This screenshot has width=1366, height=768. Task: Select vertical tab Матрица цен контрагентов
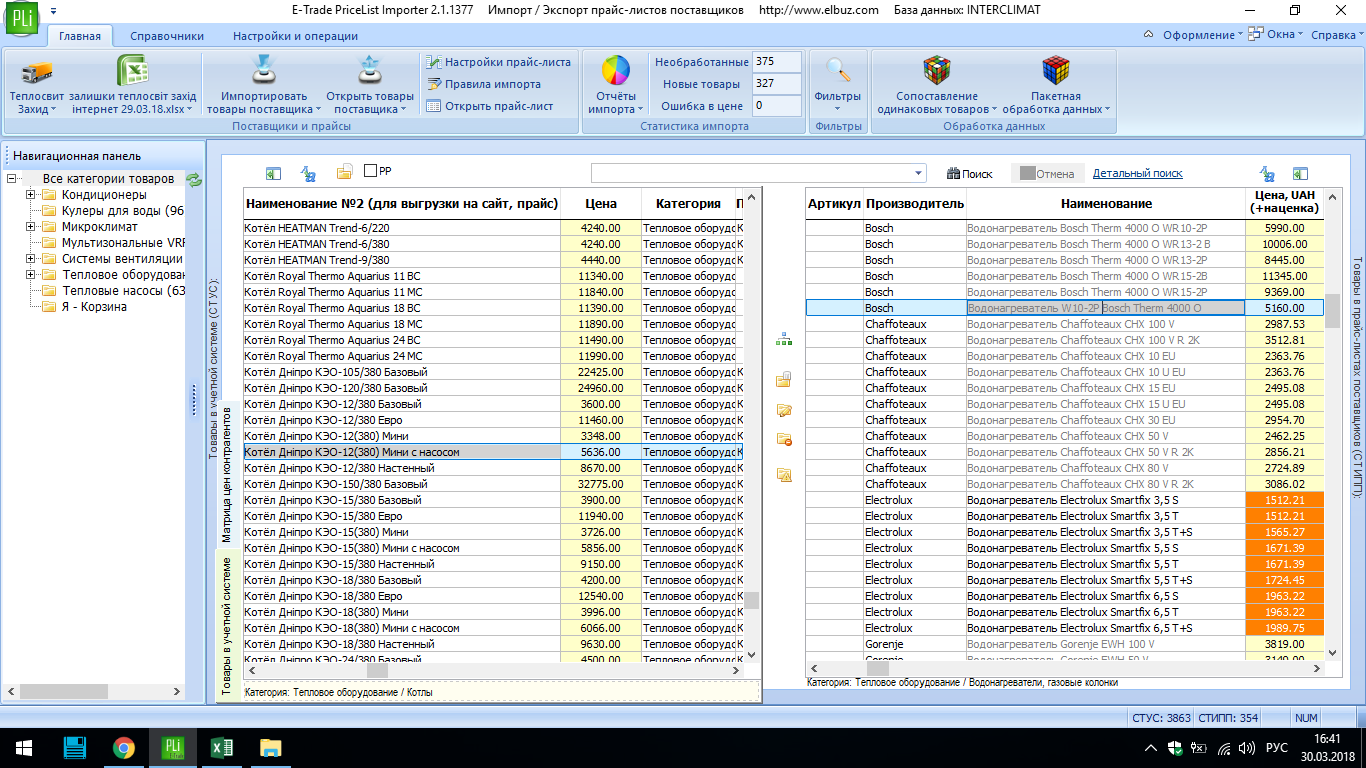pyautogui.click(x=227, y=475)
